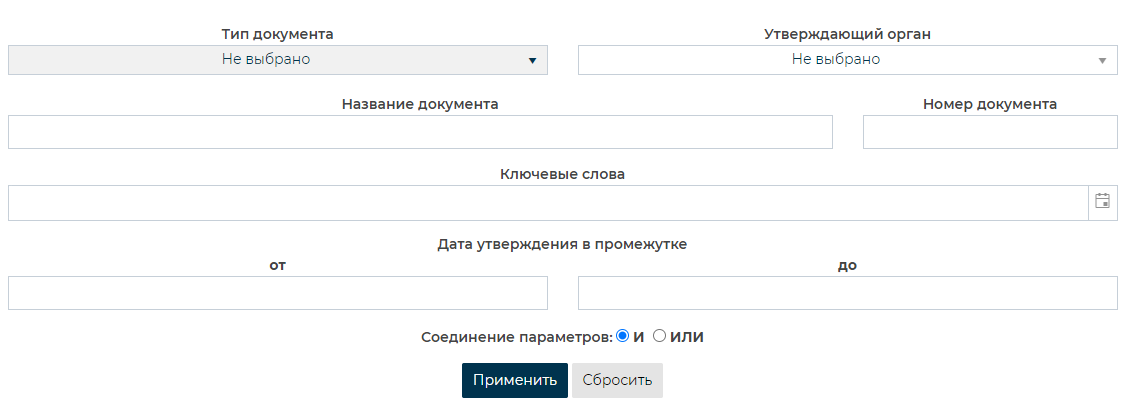Screen dimensions: 1128x411
Task: Select the И radio button
Action: tap(622, 337)
